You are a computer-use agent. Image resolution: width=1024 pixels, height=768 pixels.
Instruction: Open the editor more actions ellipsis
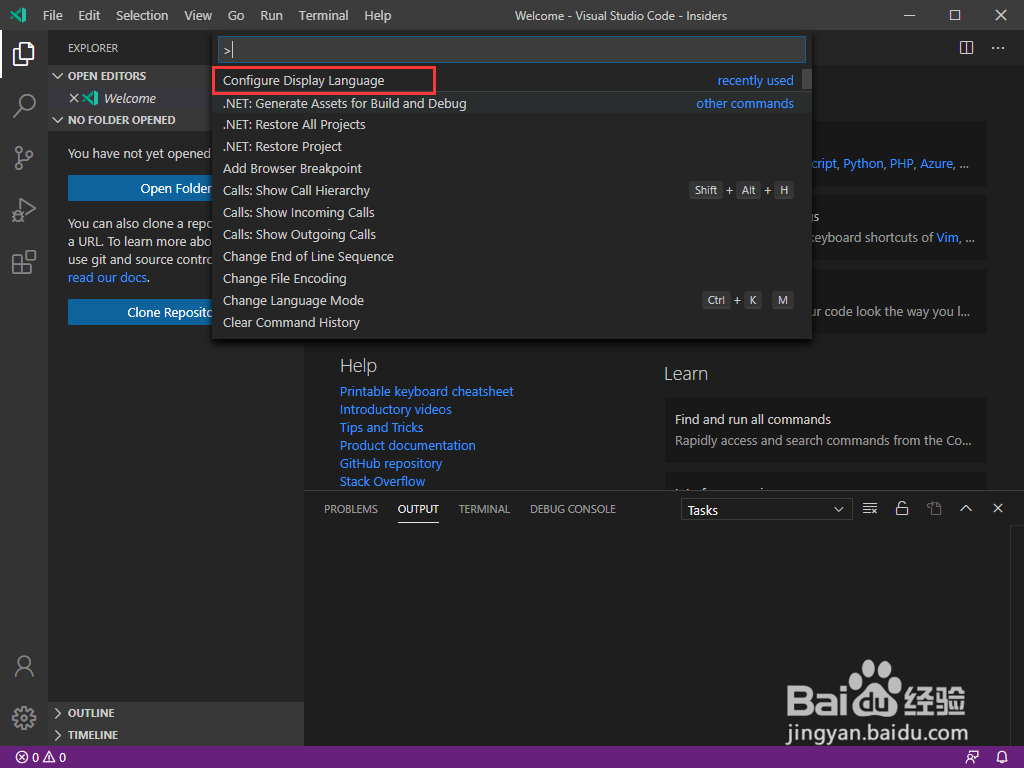(998, 48)
